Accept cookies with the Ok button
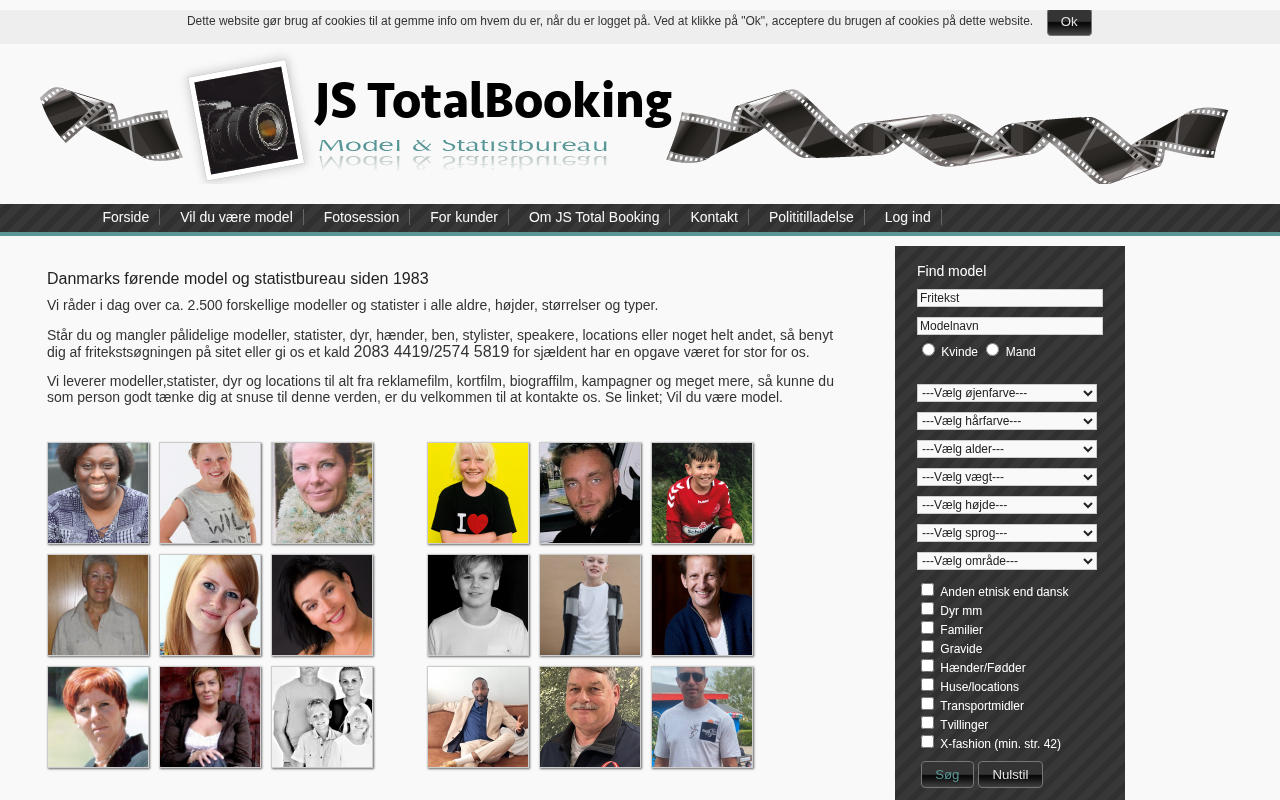 tap(1069, 22)
